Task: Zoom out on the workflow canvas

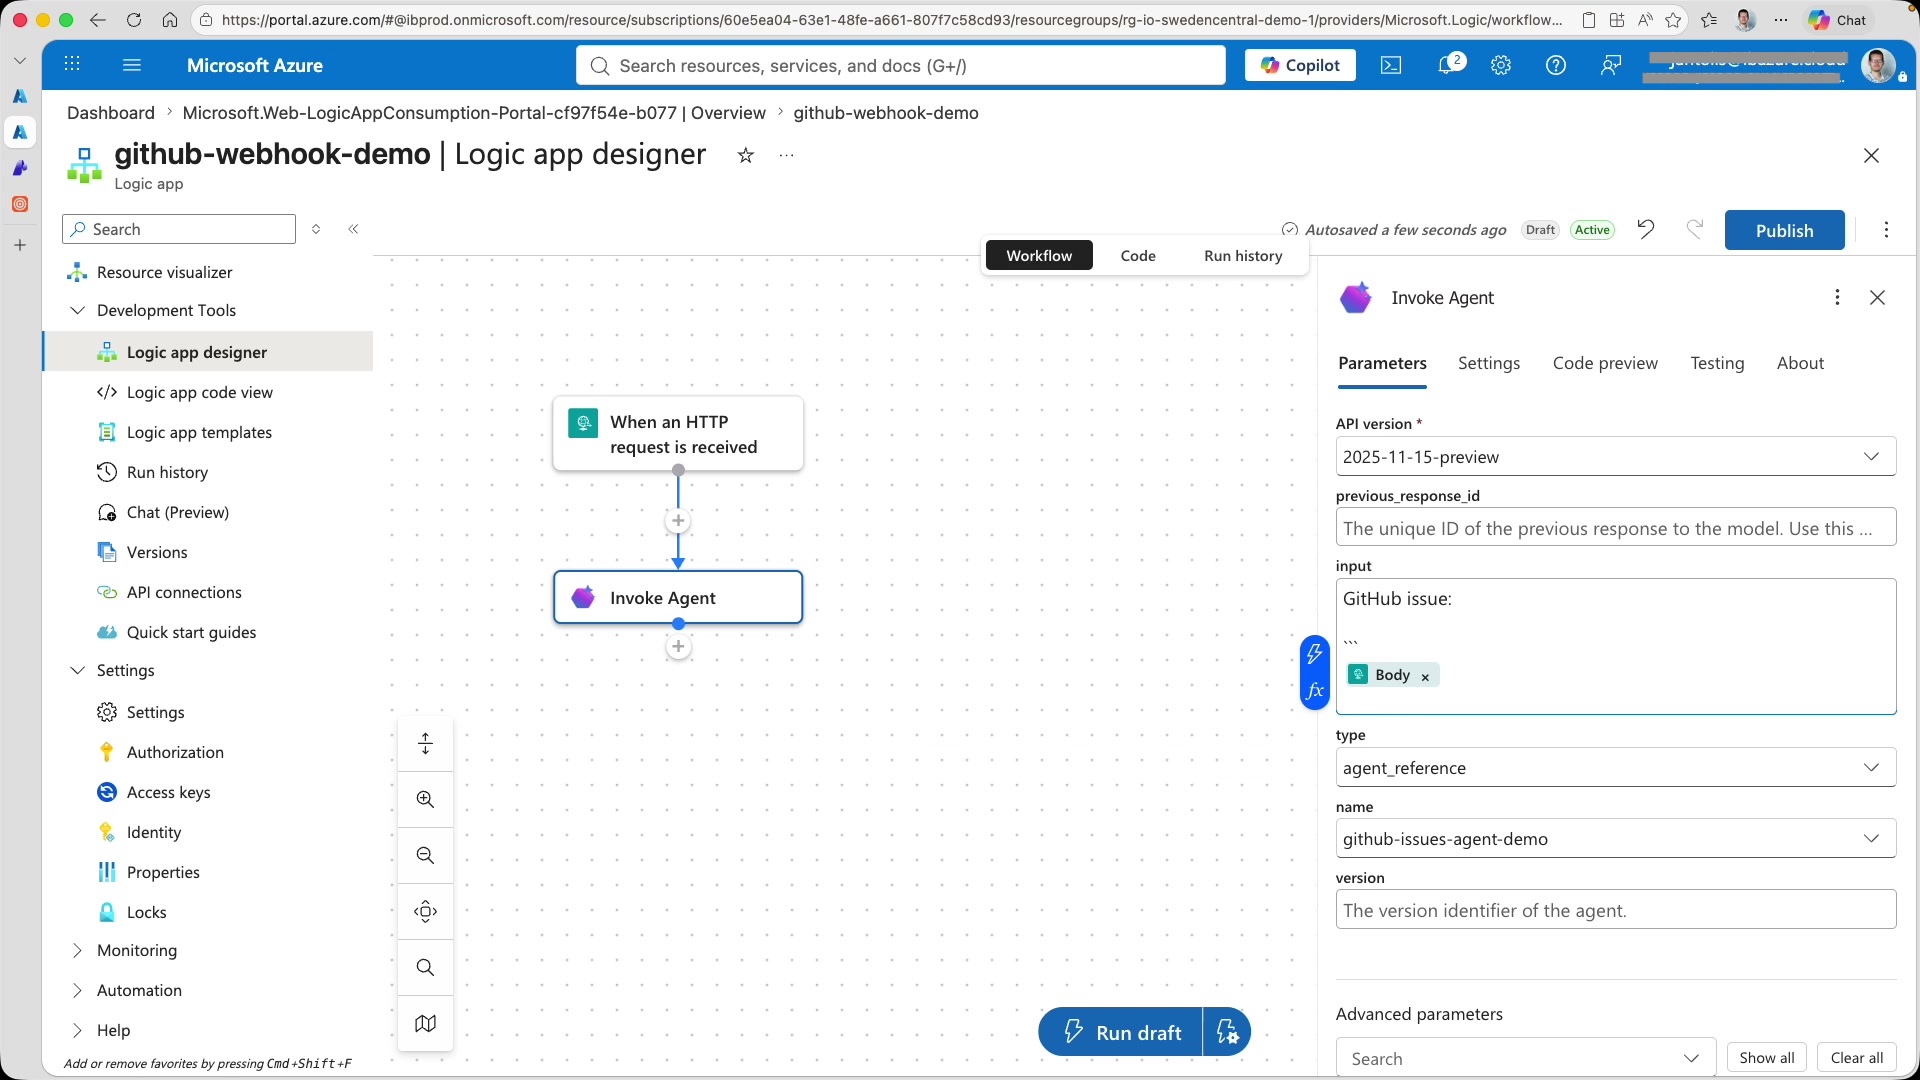Action: point(425,855)
